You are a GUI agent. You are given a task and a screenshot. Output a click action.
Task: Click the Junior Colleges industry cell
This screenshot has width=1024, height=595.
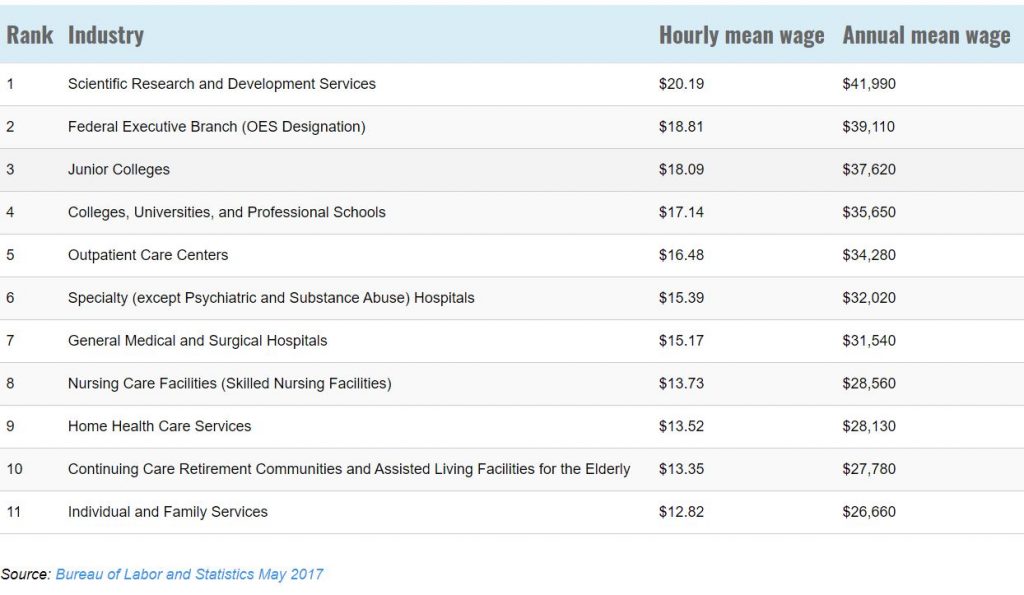tap(119, 170)
